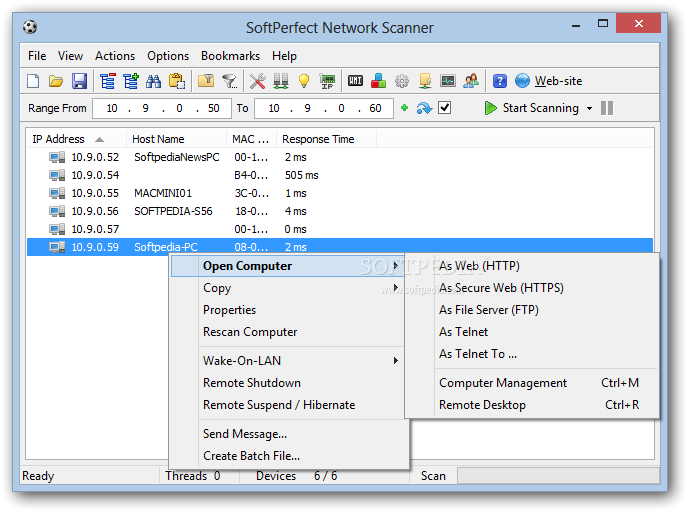Expand all nodes tree icon with plus
The height and width of the screenshot is (512, 688).
(x=131, y=81)
